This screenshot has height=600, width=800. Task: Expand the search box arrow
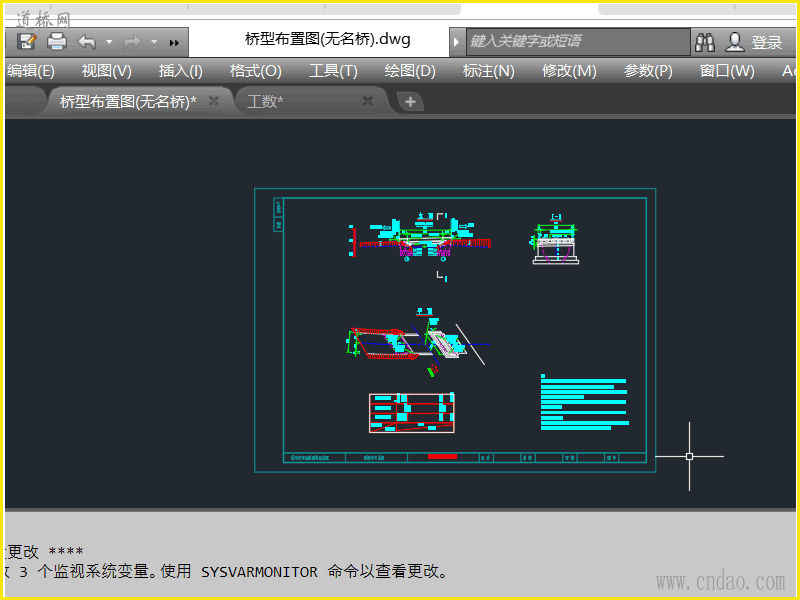(456, 42)
